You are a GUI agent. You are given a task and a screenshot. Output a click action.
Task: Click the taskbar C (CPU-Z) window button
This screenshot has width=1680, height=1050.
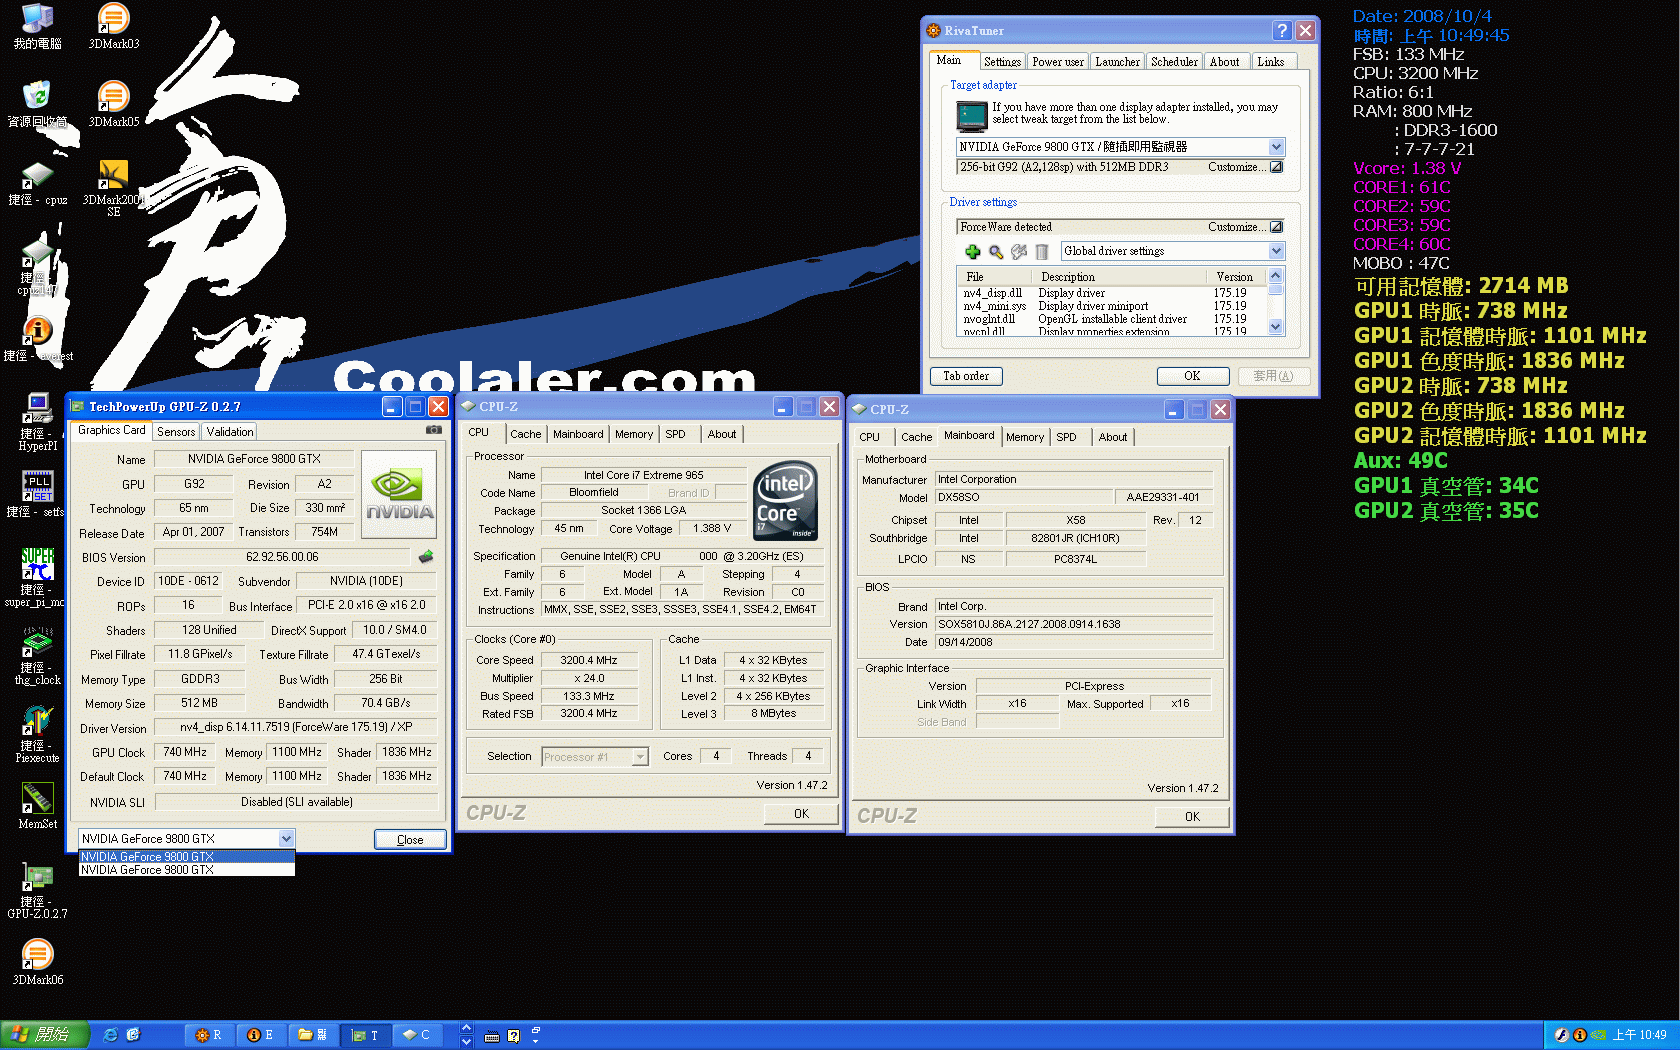[417, 1035]
